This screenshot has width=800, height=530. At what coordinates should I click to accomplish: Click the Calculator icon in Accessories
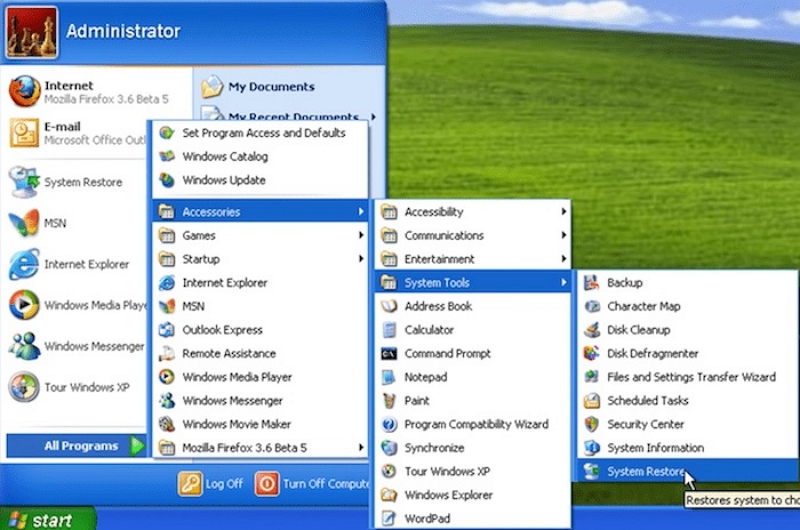389,330
